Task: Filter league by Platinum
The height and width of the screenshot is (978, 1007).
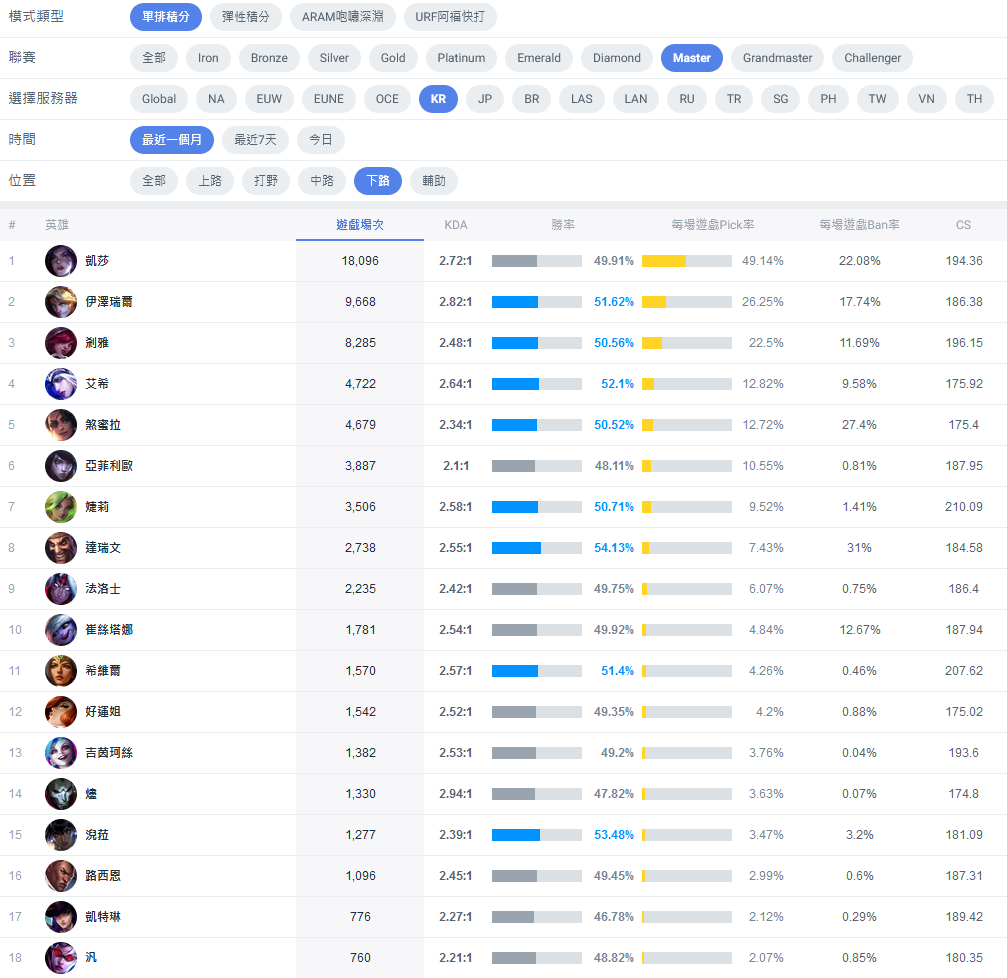Action: [461, 58]
